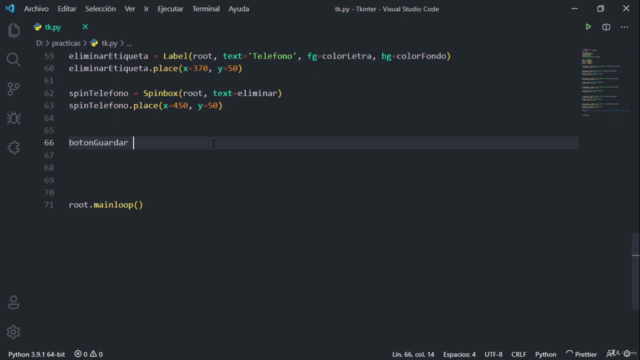Click Lín. 66, col. 14 indicator

(413, 354)
